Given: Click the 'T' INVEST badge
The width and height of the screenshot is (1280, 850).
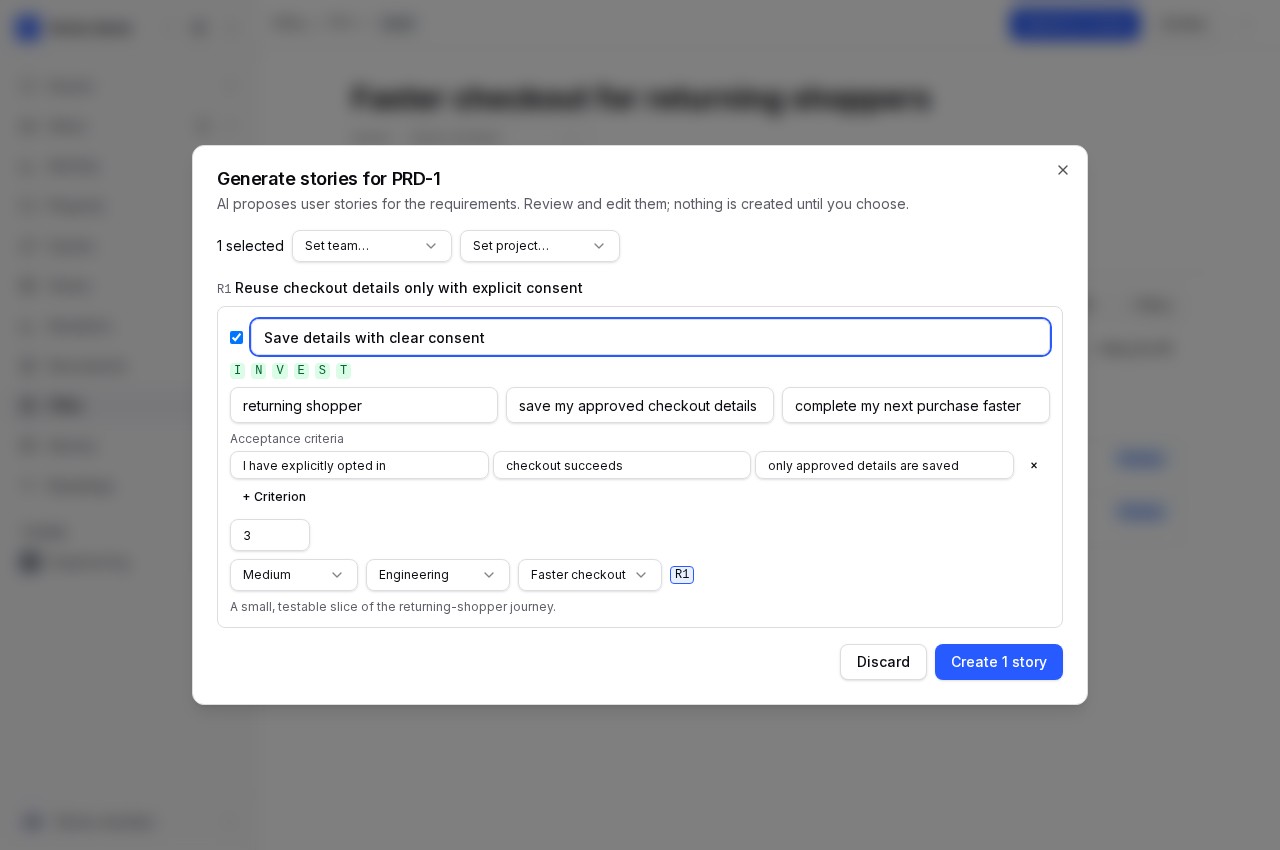Looking at the screenshot, I should (x=343, y=371).
